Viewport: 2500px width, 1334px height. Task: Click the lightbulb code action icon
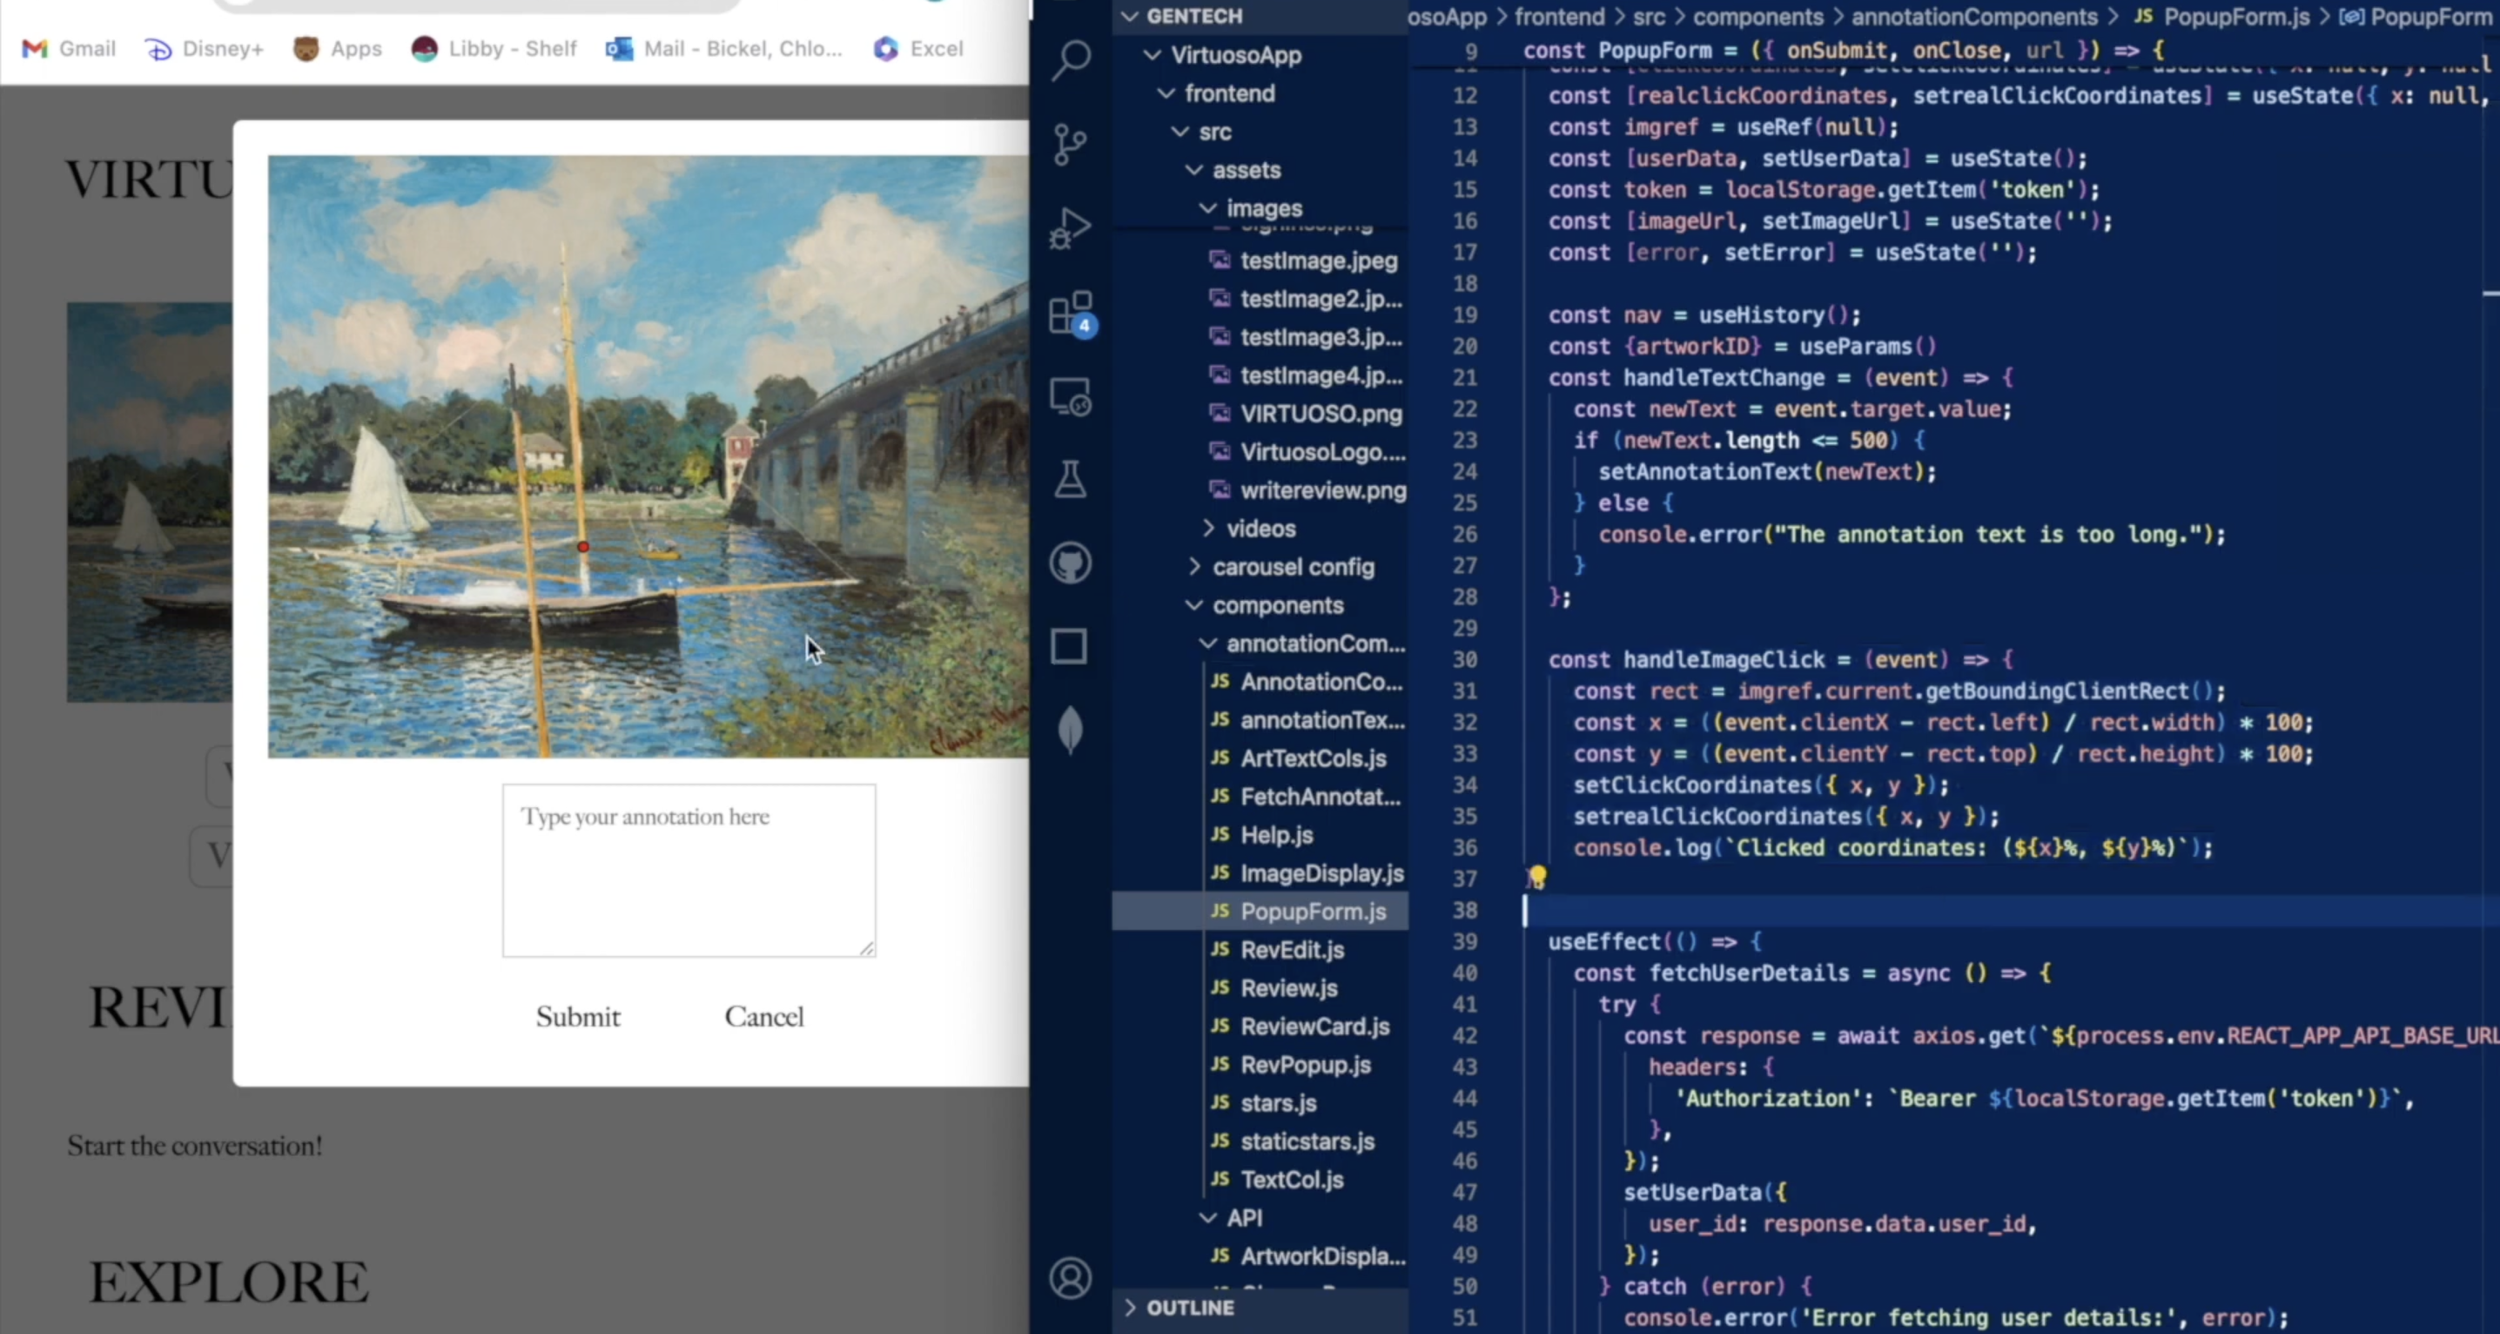click(x=1537, y=877)
